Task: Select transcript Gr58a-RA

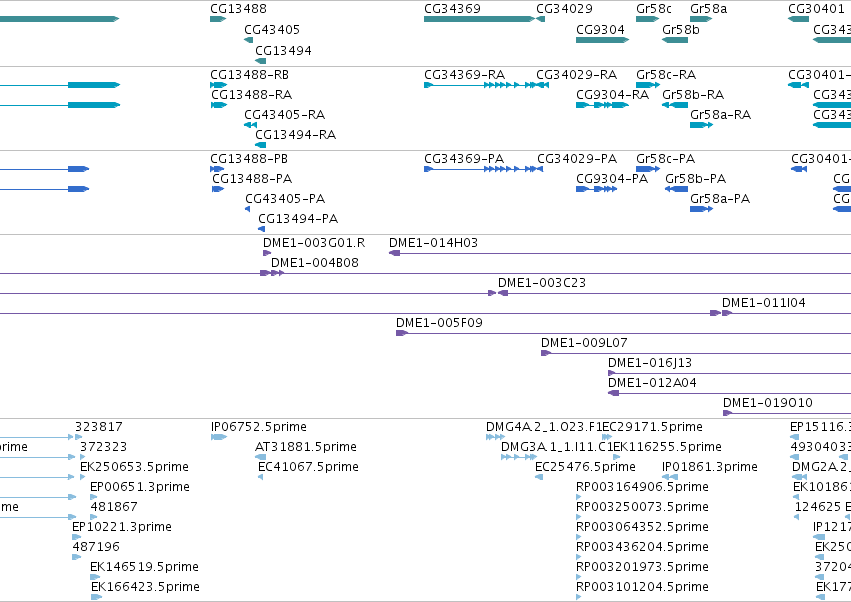Action: [721, 115]
